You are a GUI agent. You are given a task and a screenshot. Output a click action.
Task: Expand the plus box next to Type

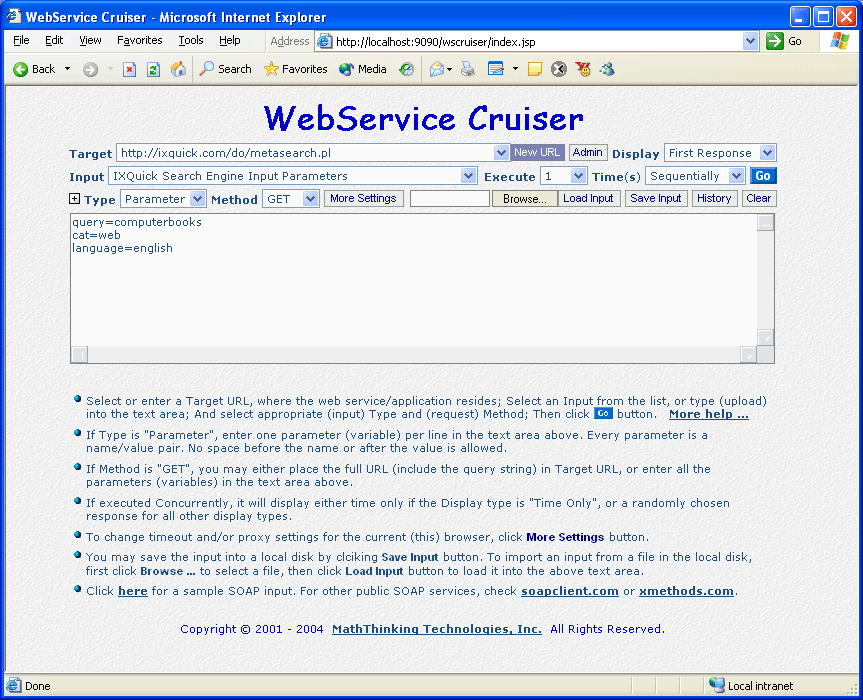pyautogui.click(x=75, y=199)
